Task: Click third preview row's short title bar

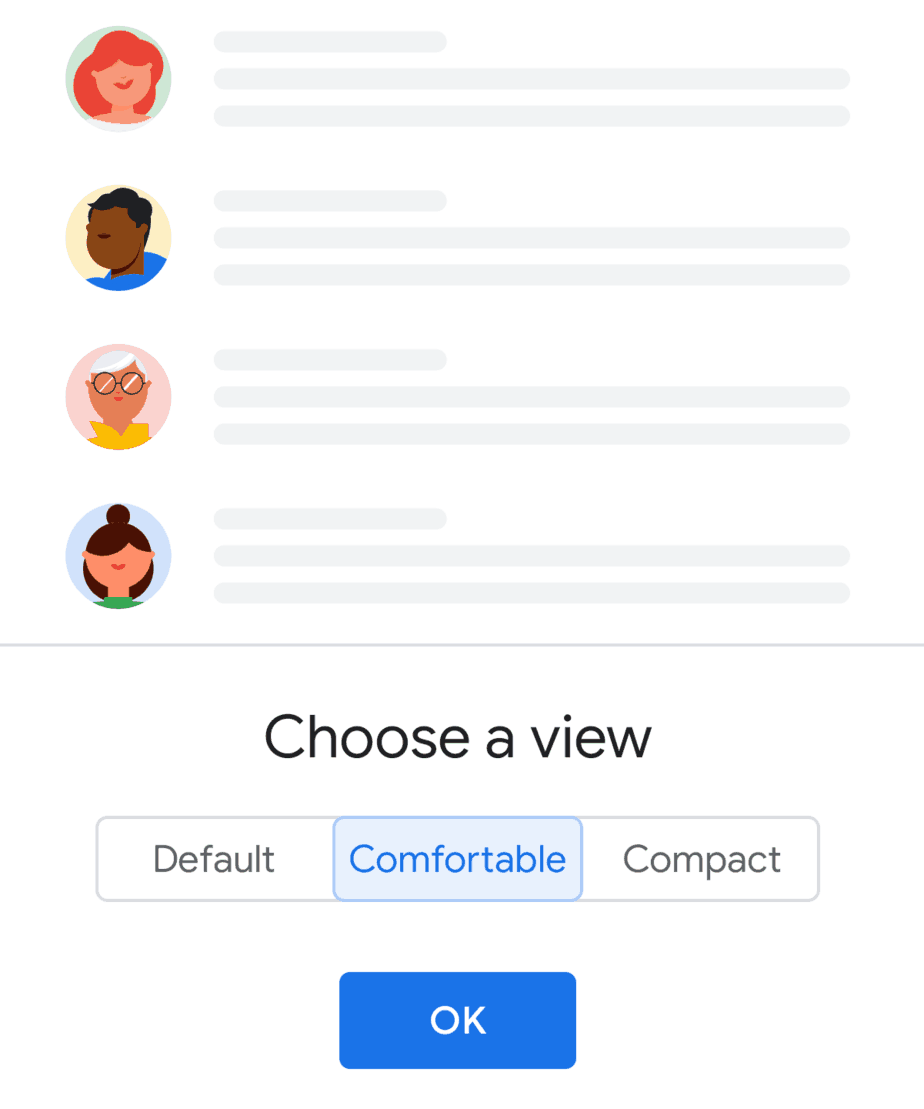Action: pos(330,360)
